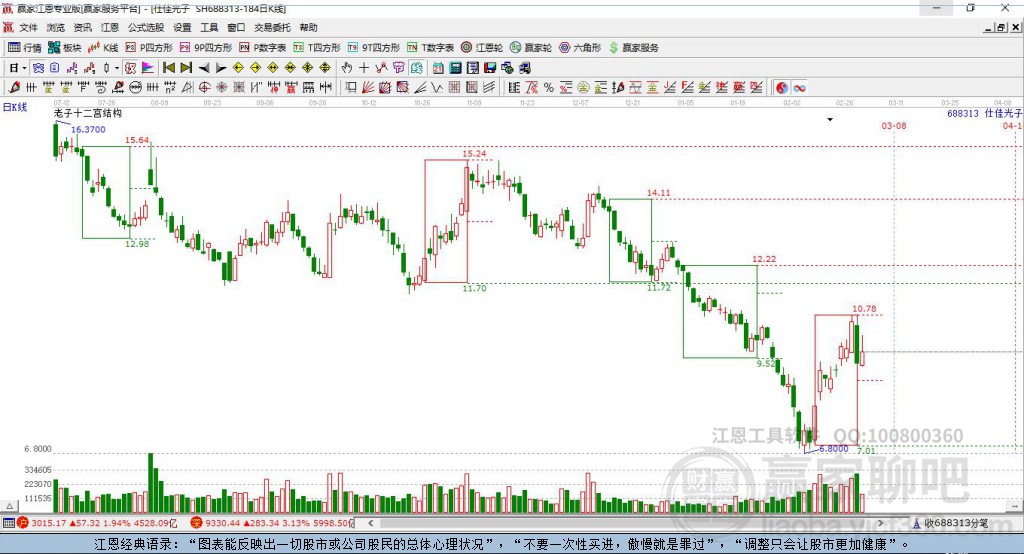Select the Gann fan lines tool
This screenshot has height=554, width=1024.
368,88
